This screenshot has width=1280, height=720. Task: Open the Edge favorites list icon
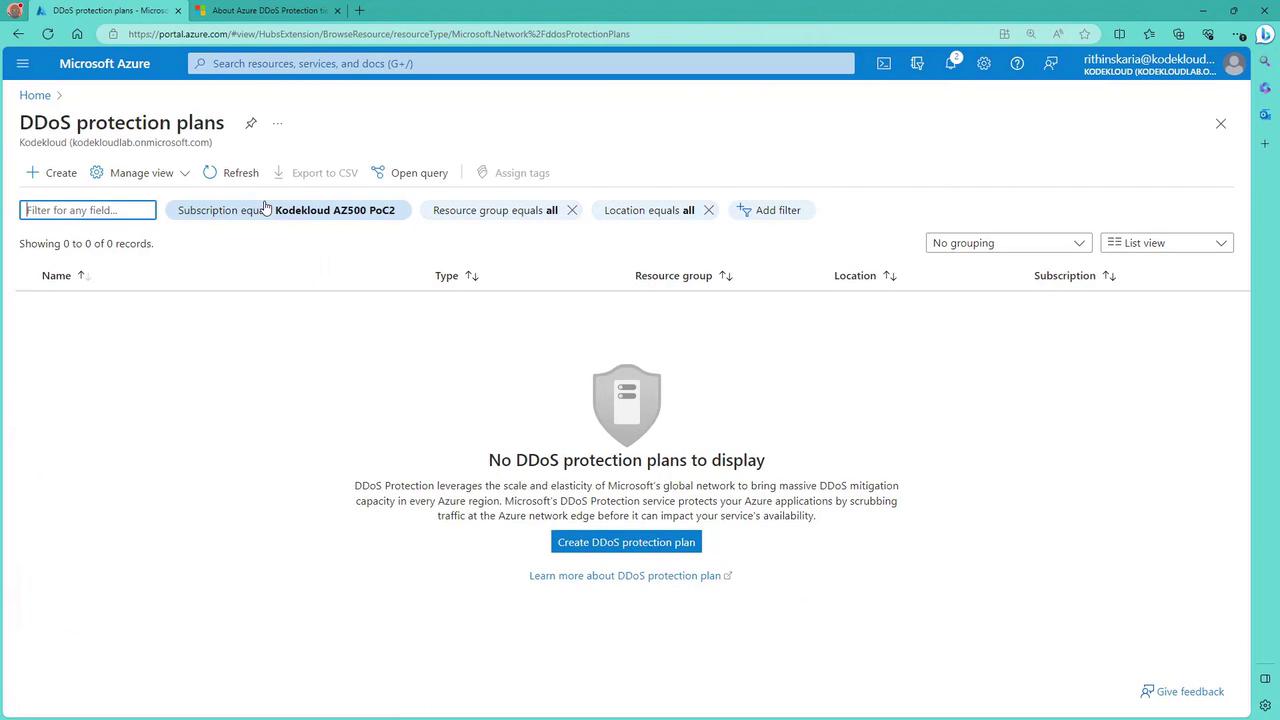pyautogui.click(x=1149, y=34)
